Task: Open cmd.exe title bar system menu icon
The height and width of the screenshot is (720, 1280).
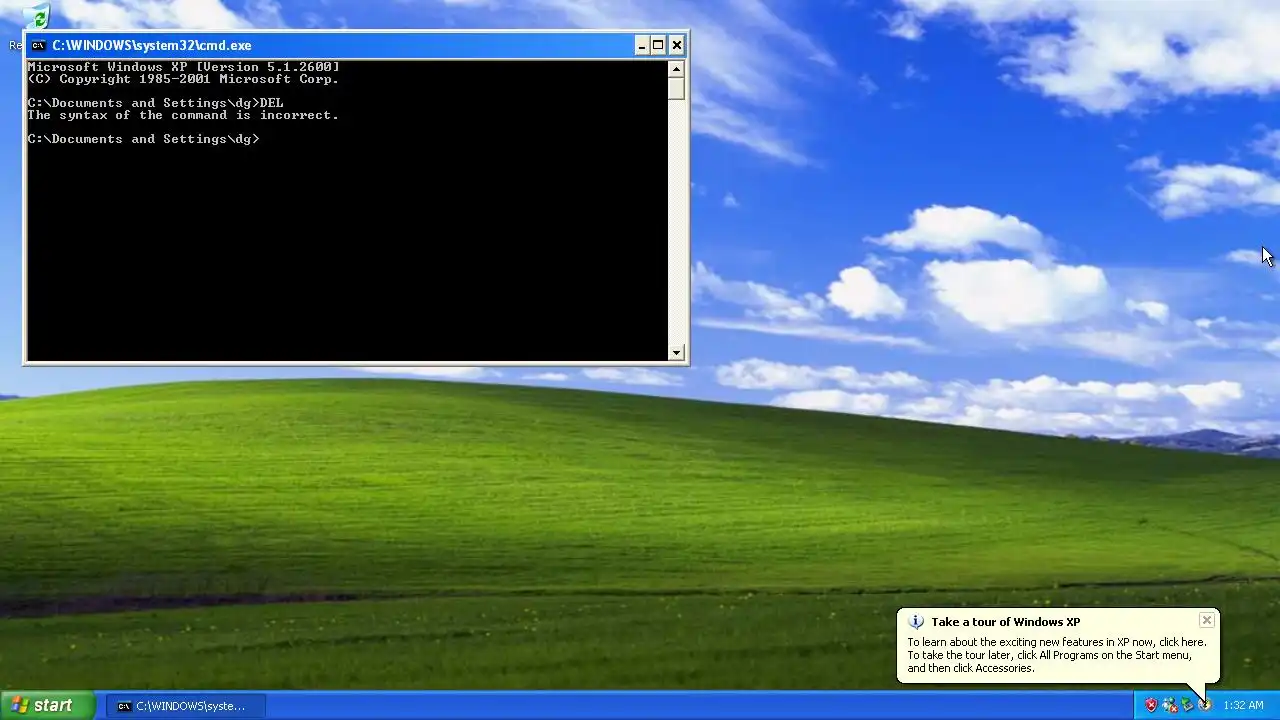Action: point(38,45)
